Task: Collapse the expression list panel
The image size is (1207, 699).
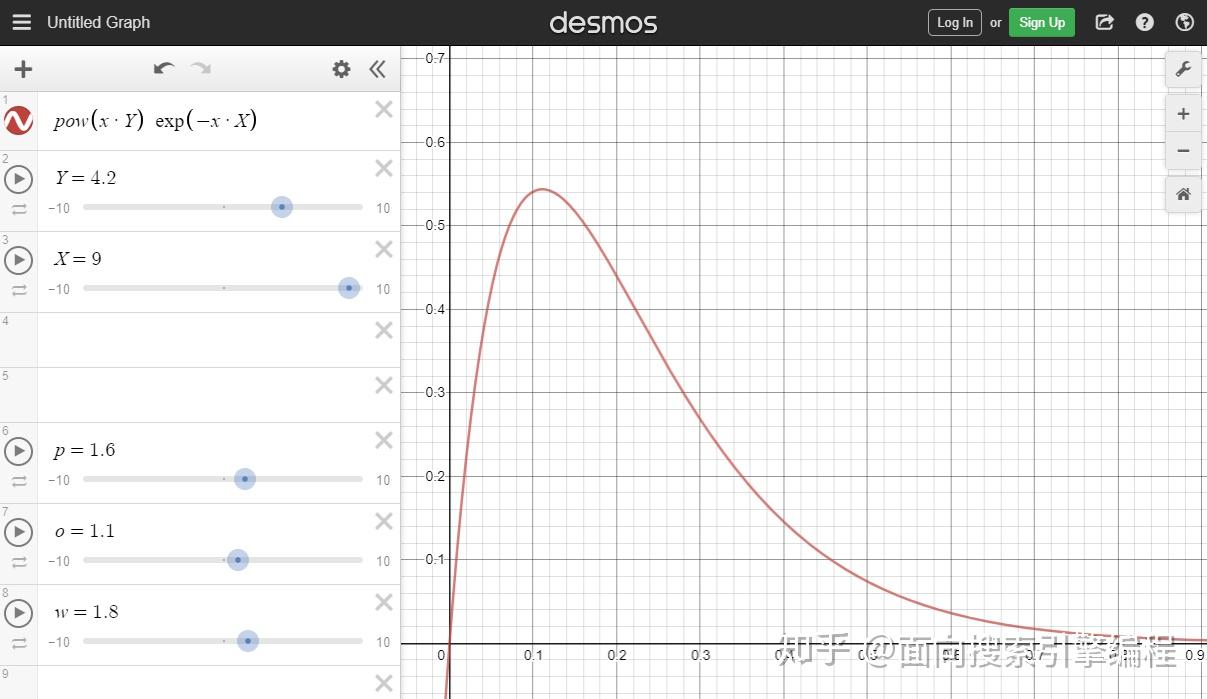Action: (377, 69)
